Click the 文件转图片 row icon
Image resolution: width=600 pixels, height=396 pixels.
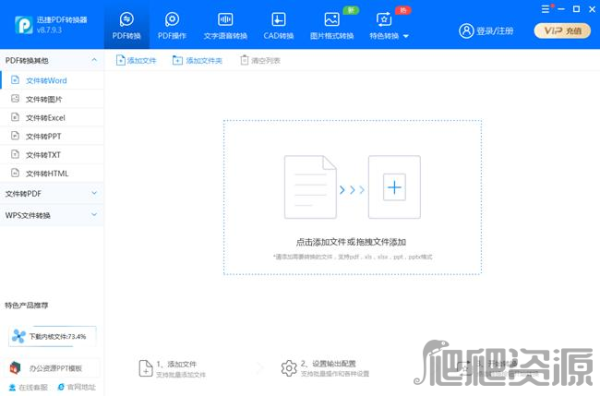pos(15,99)
